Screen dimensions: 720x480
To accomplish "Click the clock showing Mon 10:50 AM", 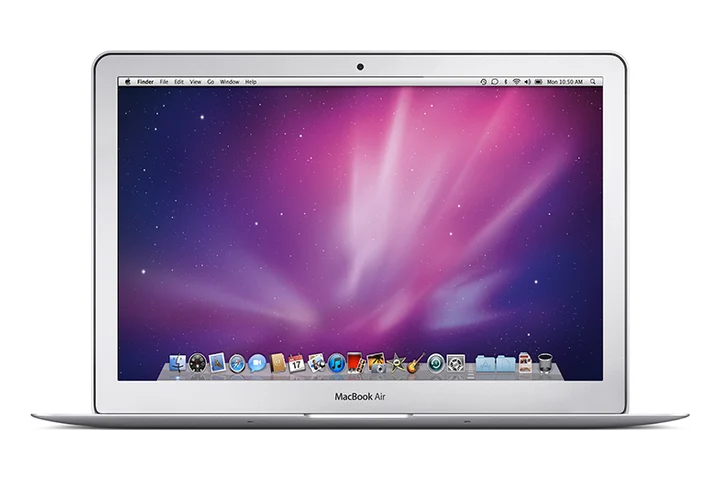I will (x=565, y=82).
